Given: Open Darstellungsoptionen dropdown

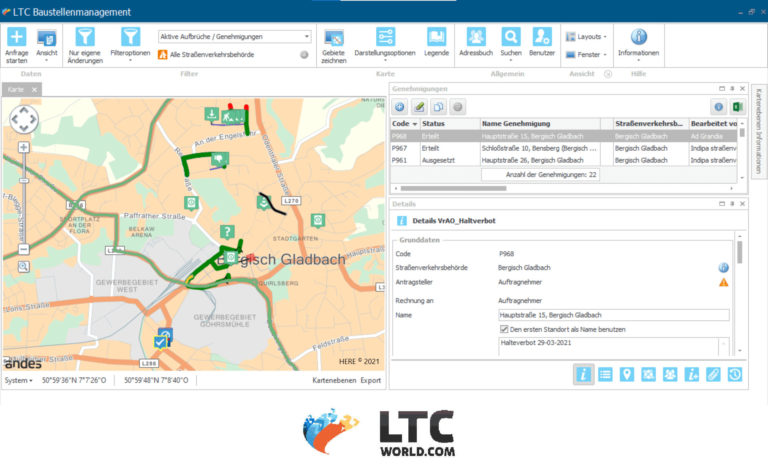Looking at the screenshot, I should coord(385,44).
